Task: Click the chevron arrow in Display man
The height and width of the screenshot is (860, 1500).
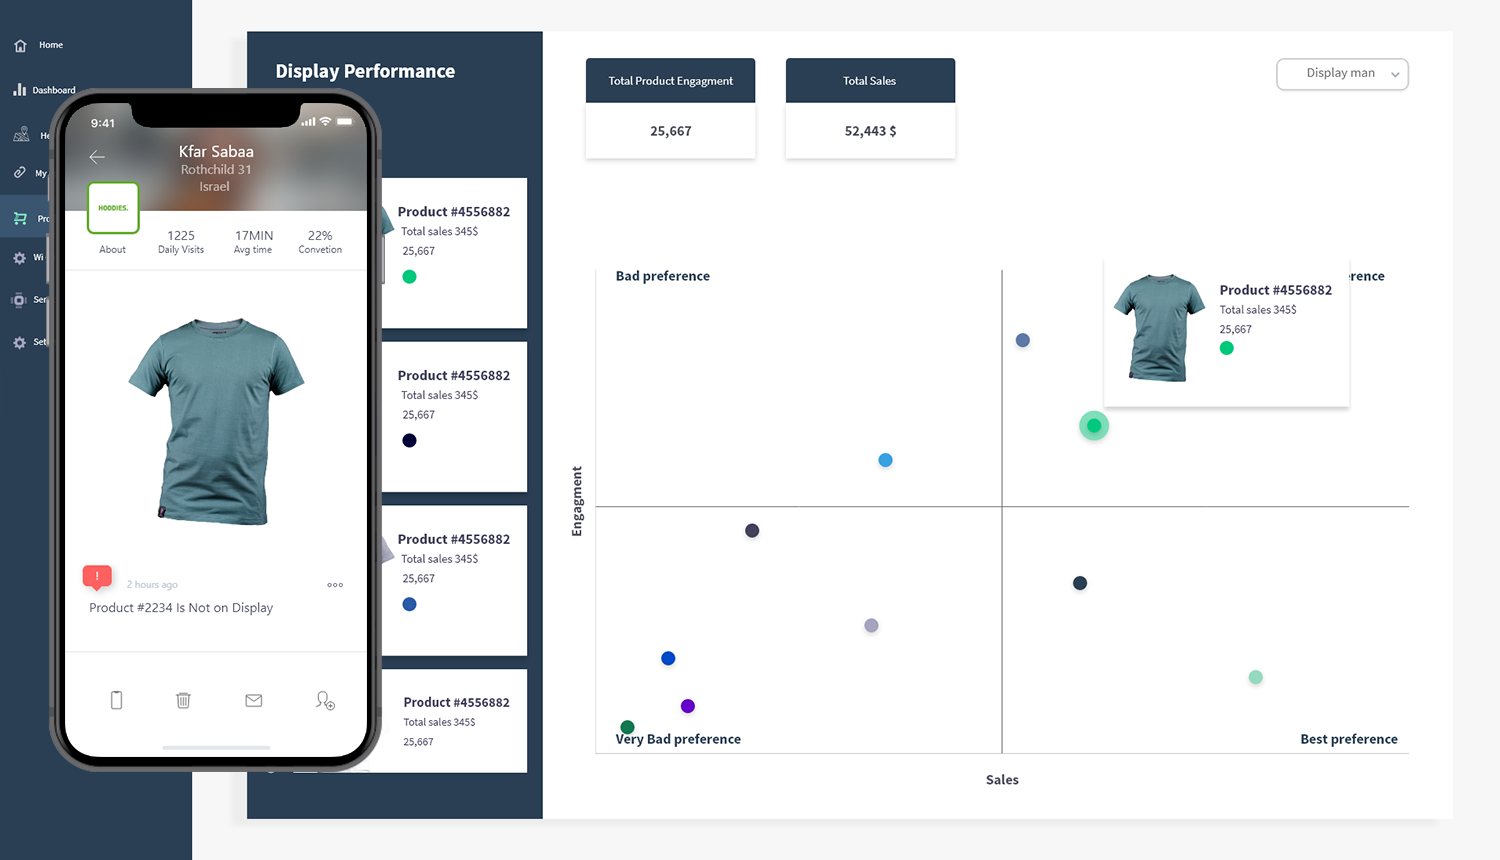Action: [1395, 75]
